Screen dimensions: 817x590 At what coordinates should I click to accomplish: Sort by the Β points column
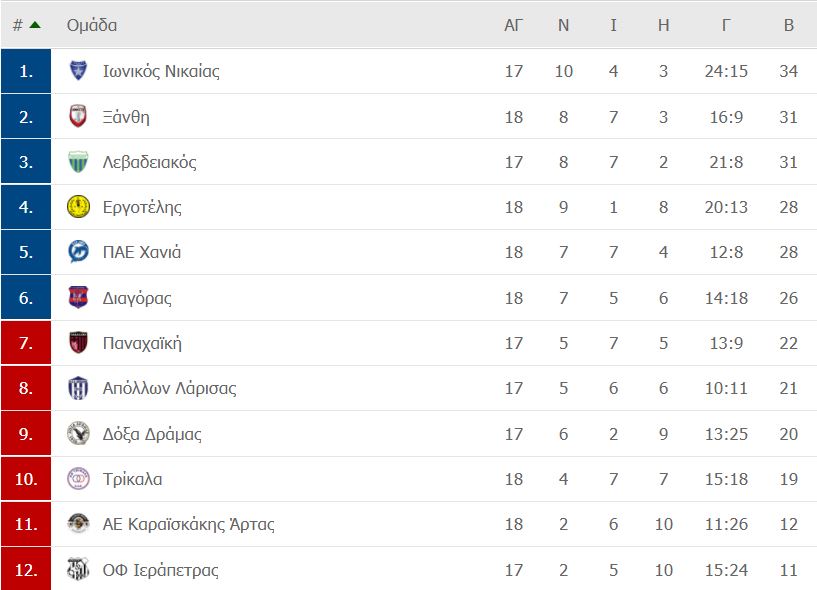point(789,25)
